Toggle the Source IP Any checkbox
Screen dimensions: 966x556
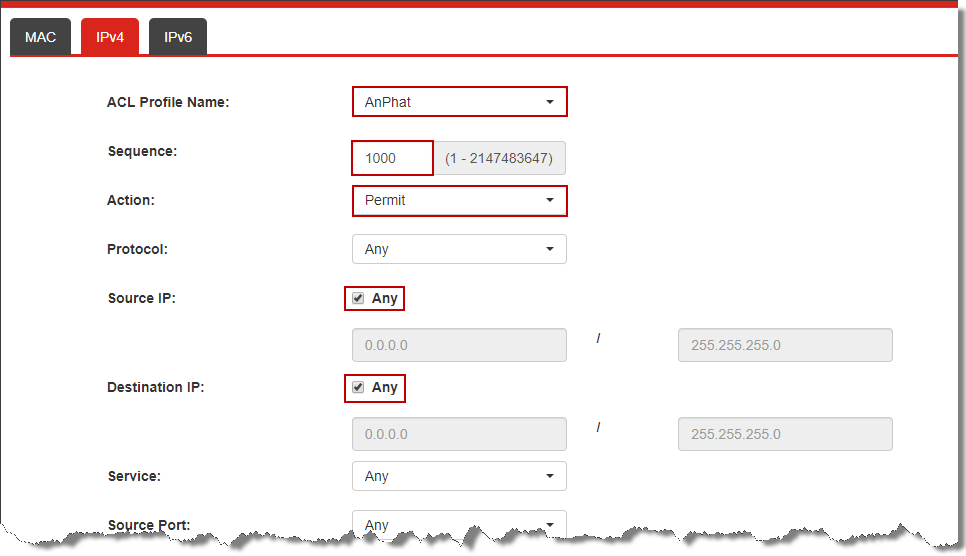click(x=358, y=298)
